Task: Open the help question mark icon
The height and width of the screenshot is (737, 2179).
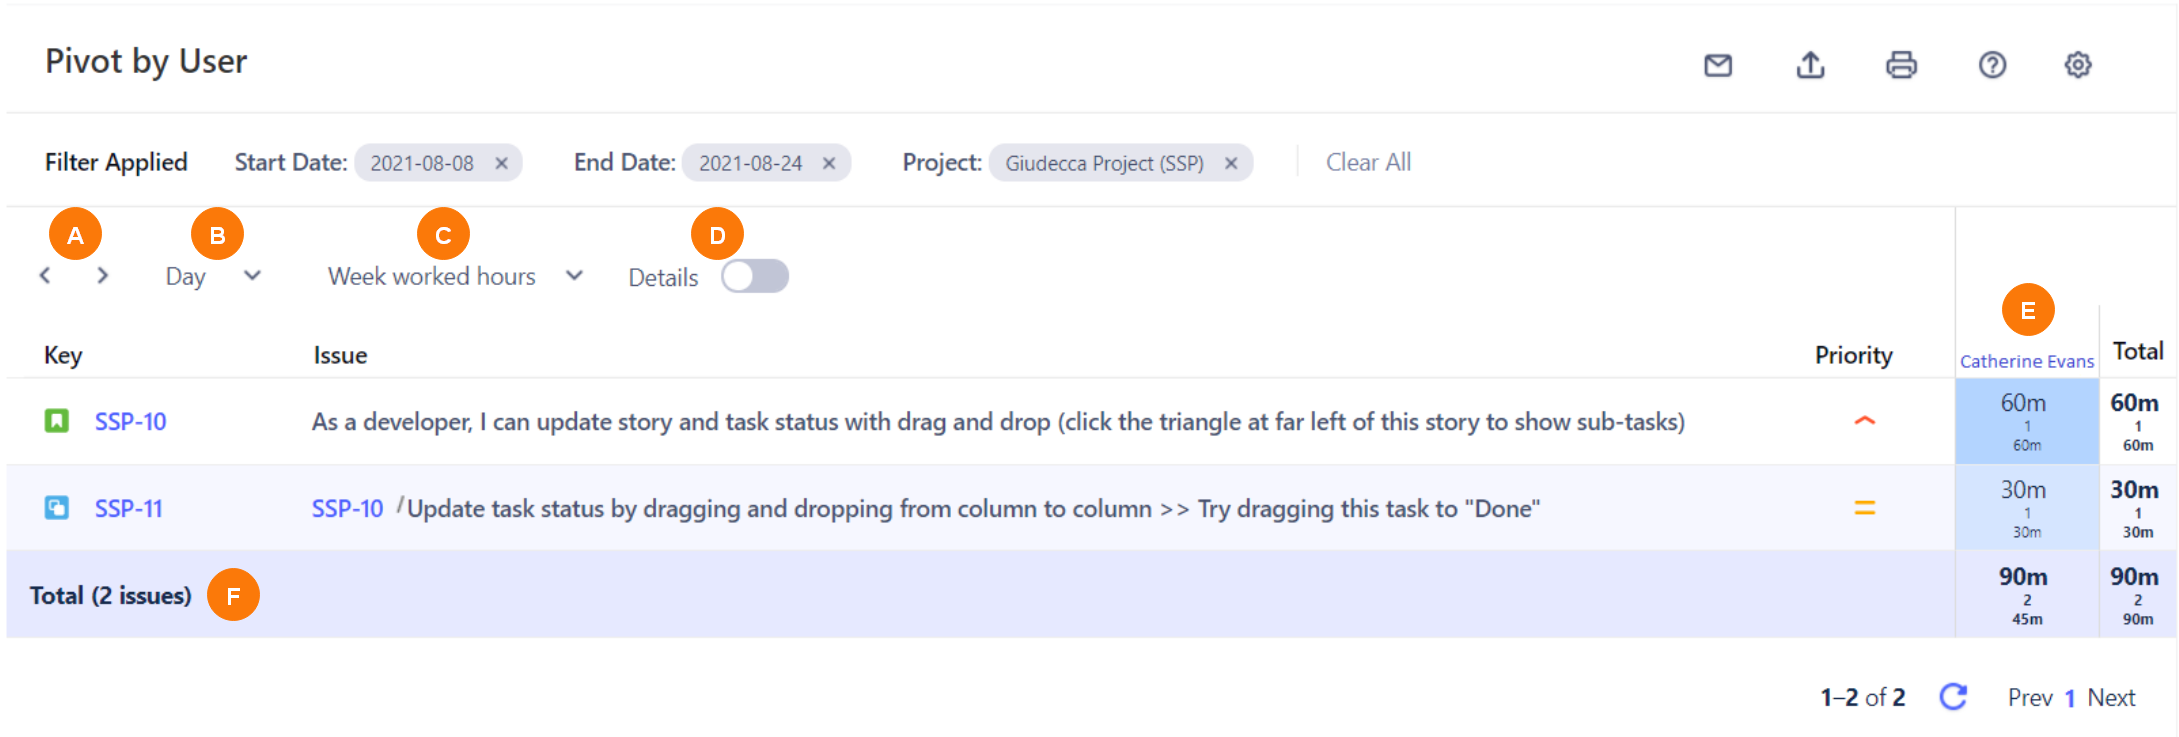Action: pos(1992,65)
